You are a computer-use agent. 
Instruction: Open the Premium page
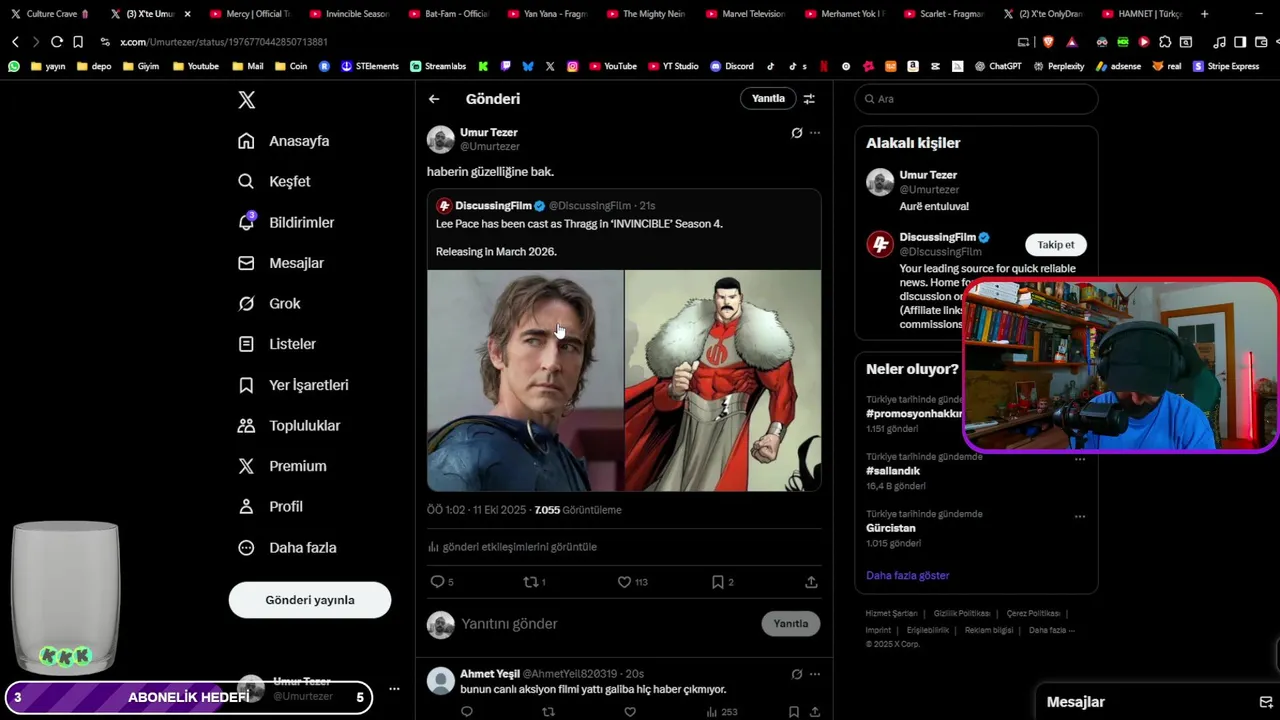click(282, 466)
